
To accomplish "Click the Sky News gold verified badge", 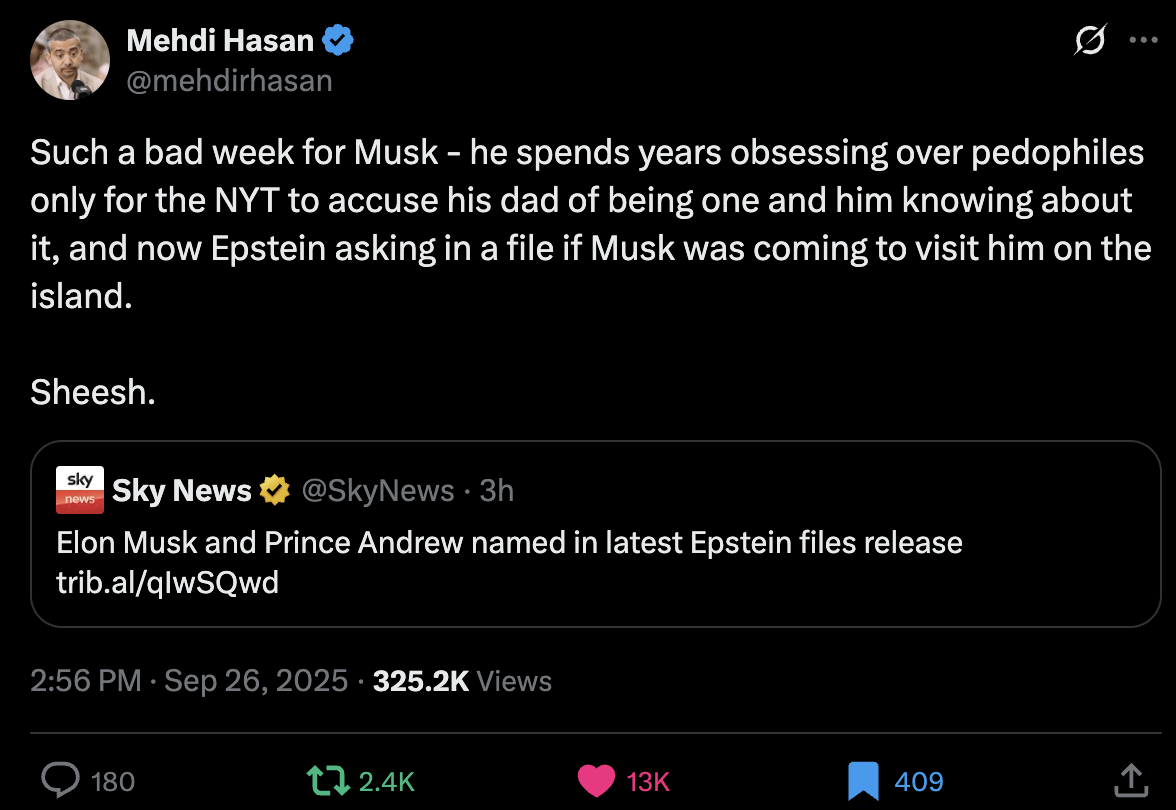I will 274,490.
